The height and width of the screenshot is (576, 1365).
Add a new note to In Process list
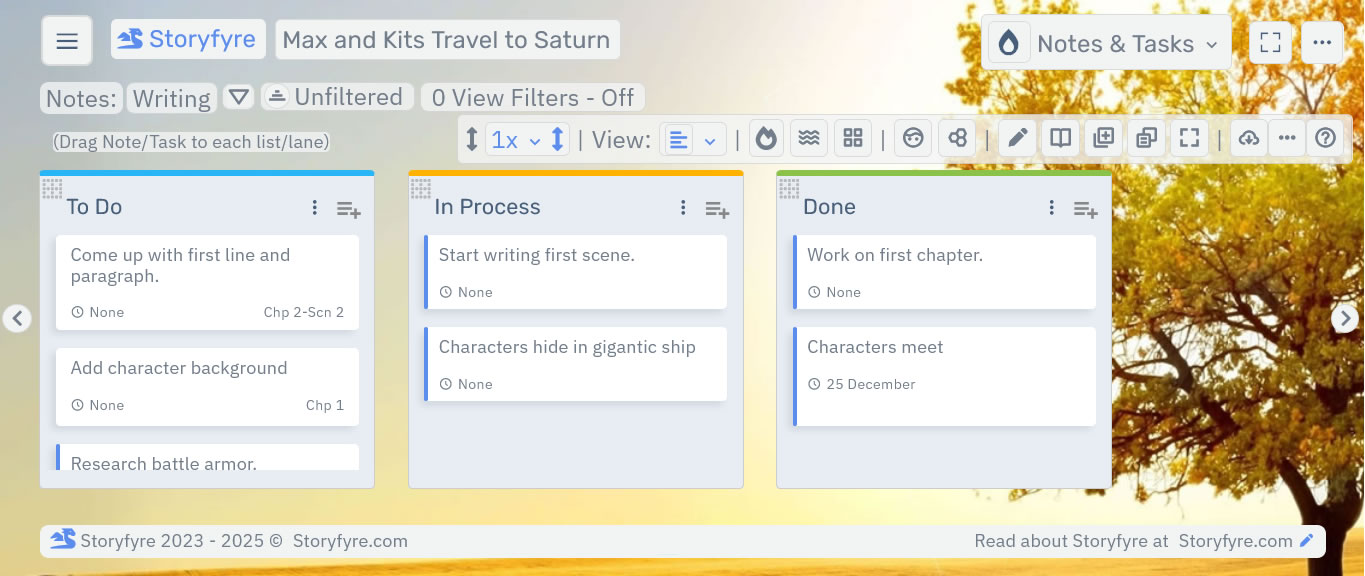[x=716, y=207]
